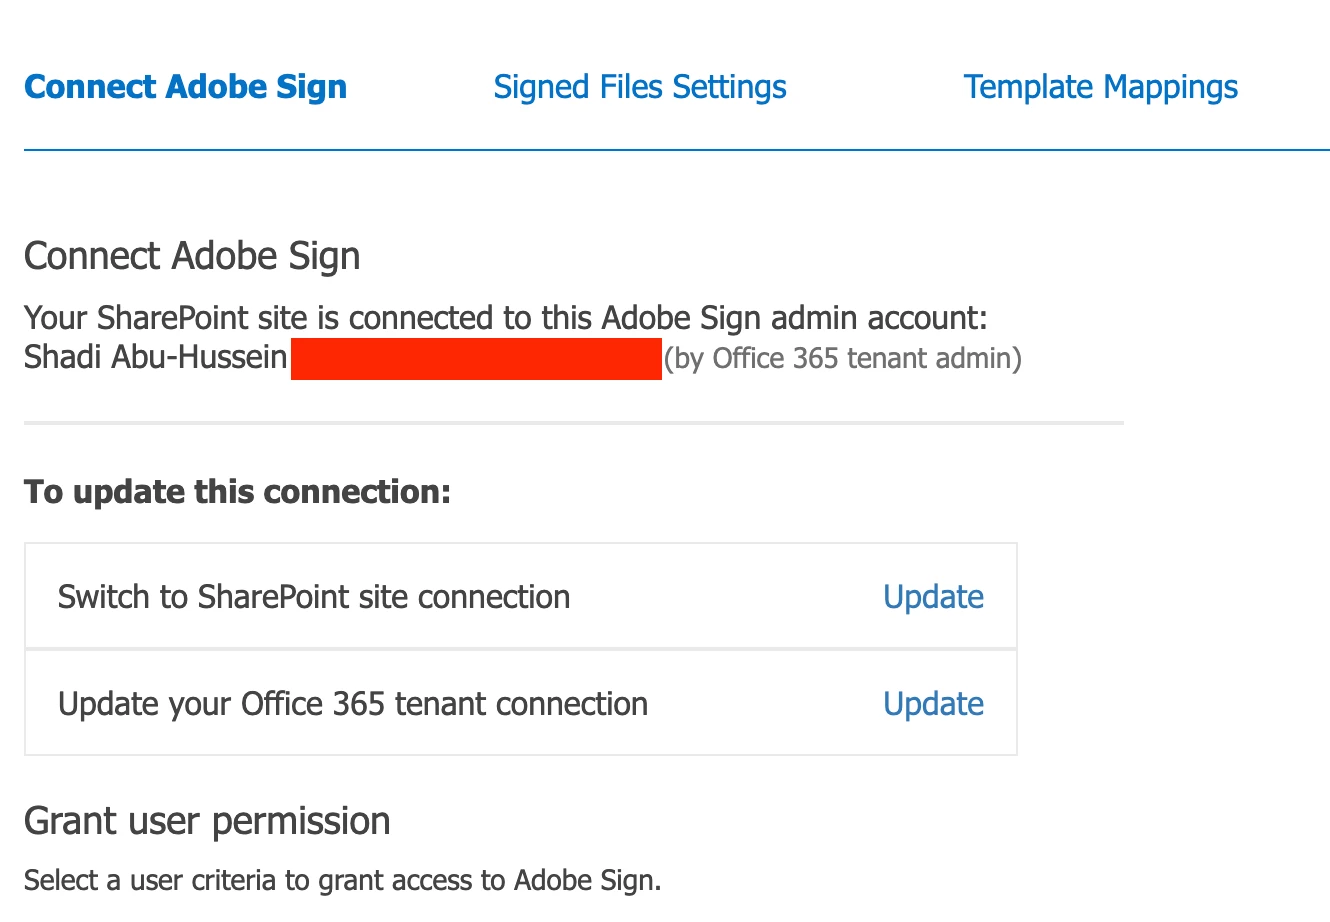The image size is (1330, 922).
Task: Select the Switch to SharePoint site connection label
Action: [x=314, y=597]
